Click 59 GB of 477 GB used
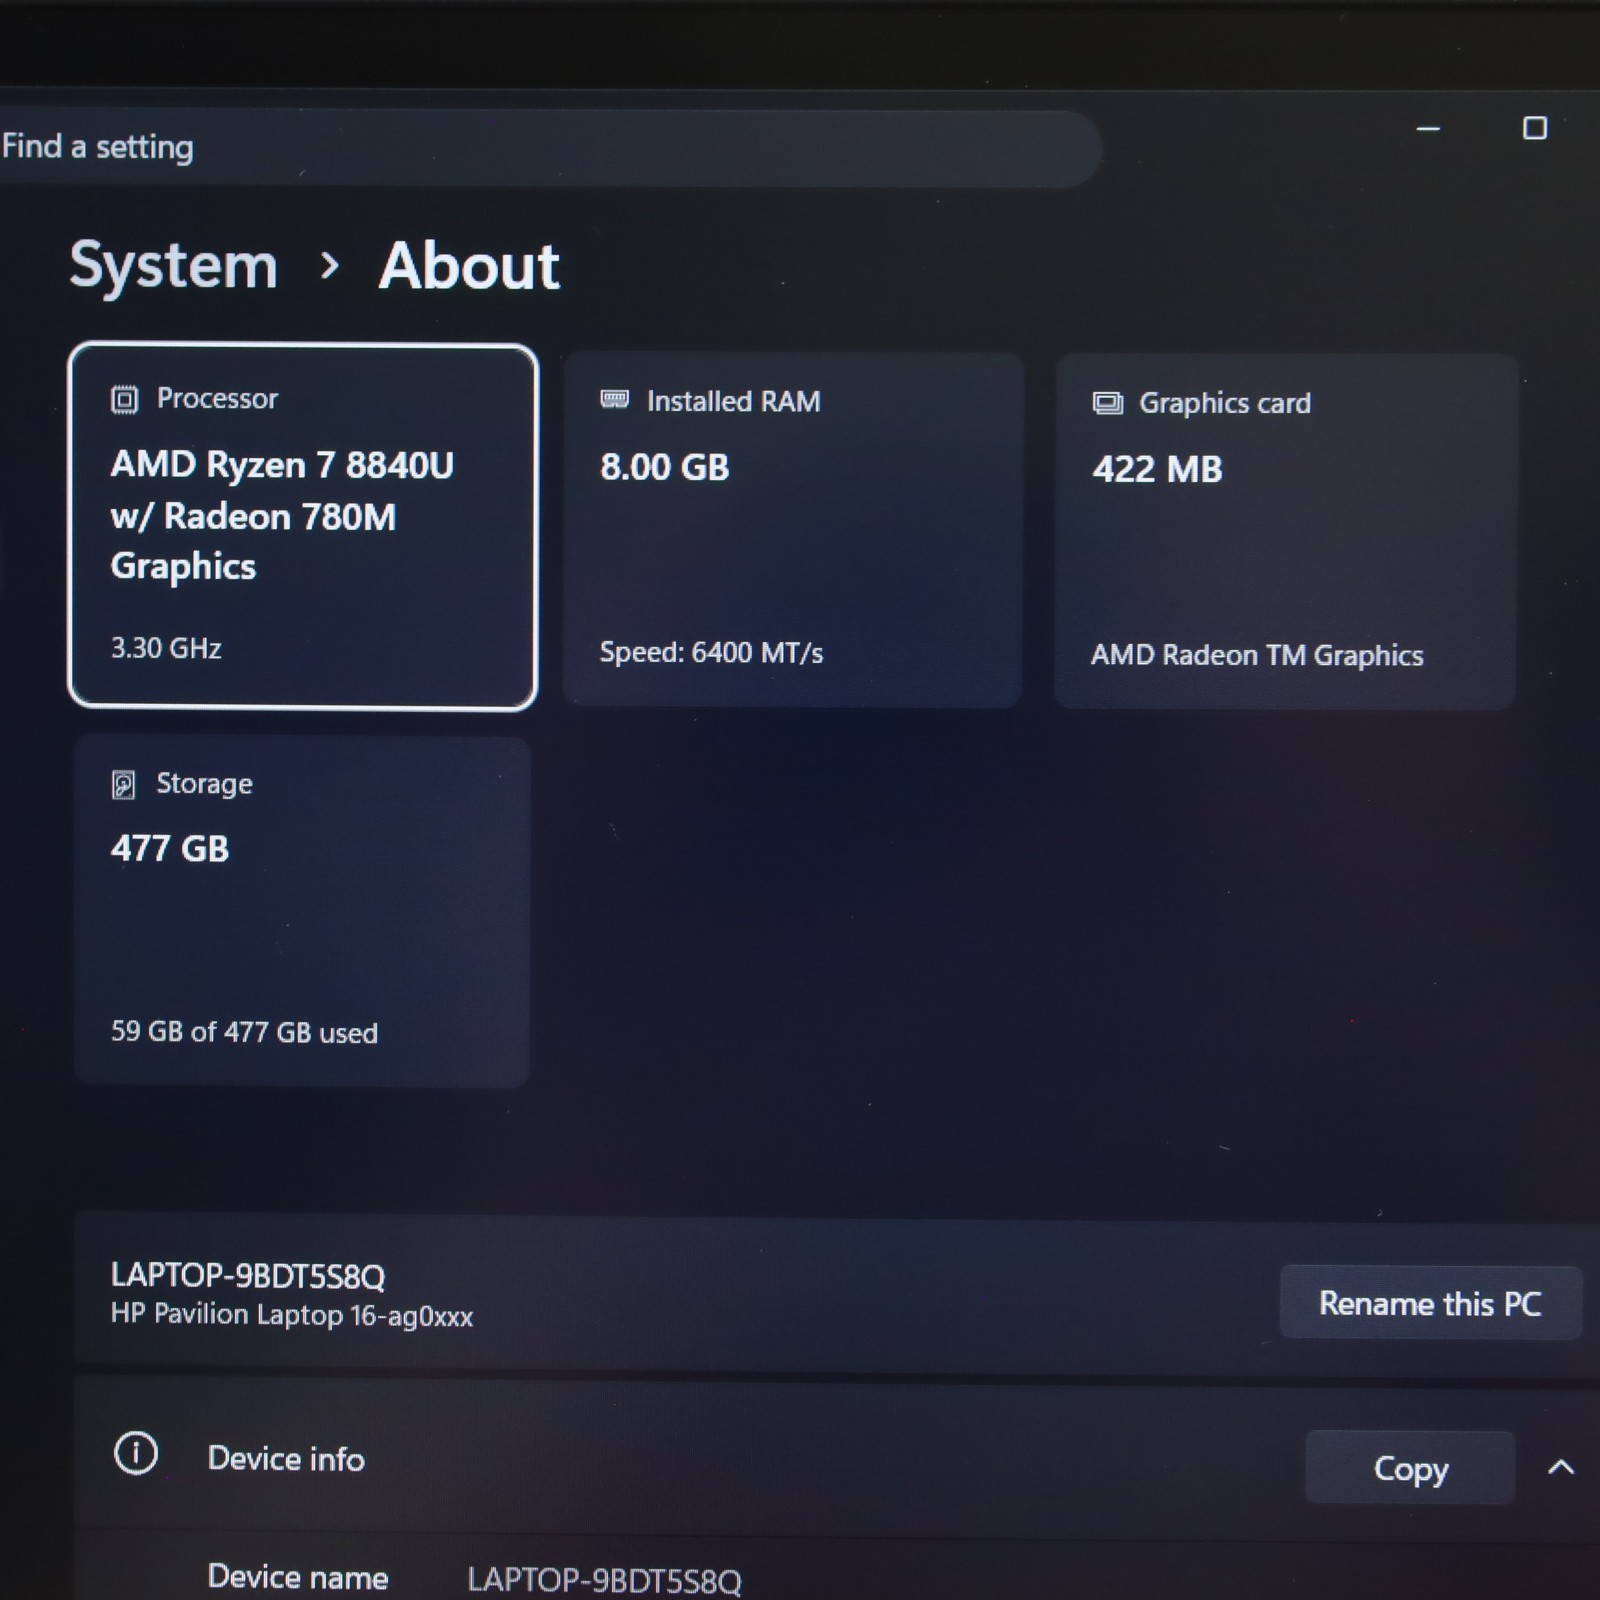The height and width of the screenshot is (1600, 1600). pyautogui.click(x=244, y=1032)
